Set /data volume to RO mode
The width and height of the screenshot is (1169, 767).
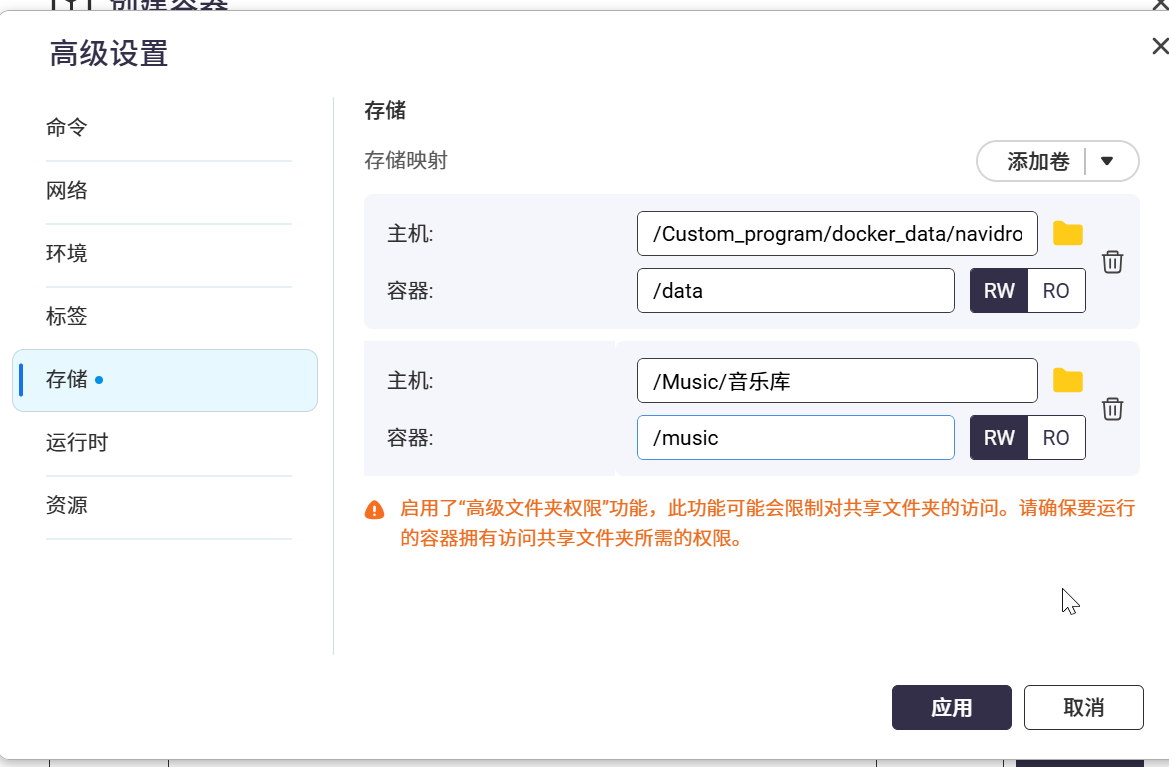tap(1056, 291)
